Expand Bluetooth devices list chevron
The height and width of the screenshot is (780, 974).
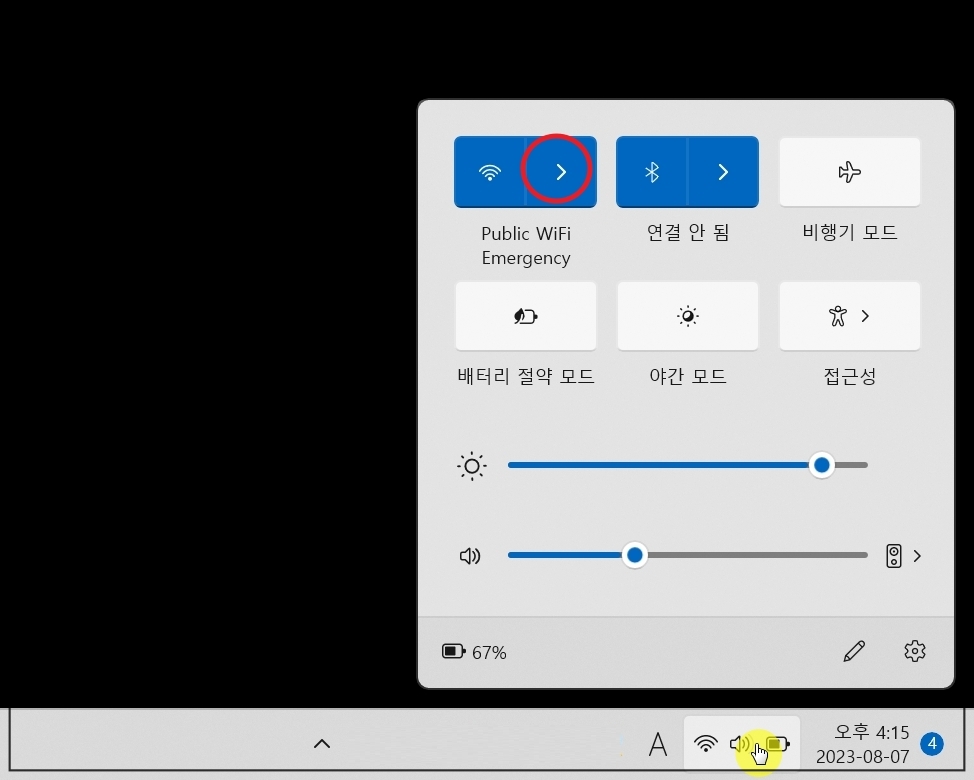click(x=723, y=172)
